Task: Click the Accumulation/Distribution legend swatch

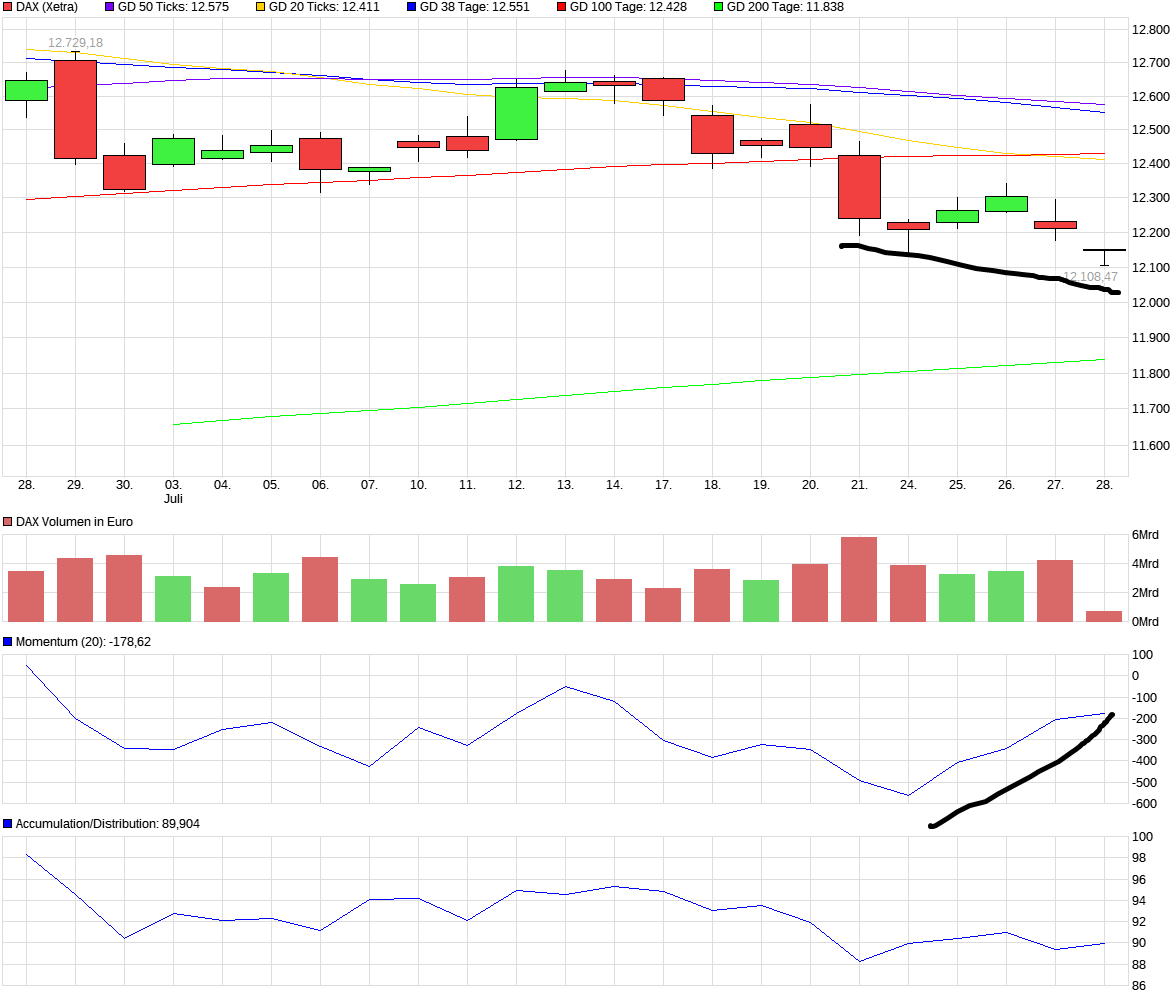Action: (8, 824)
